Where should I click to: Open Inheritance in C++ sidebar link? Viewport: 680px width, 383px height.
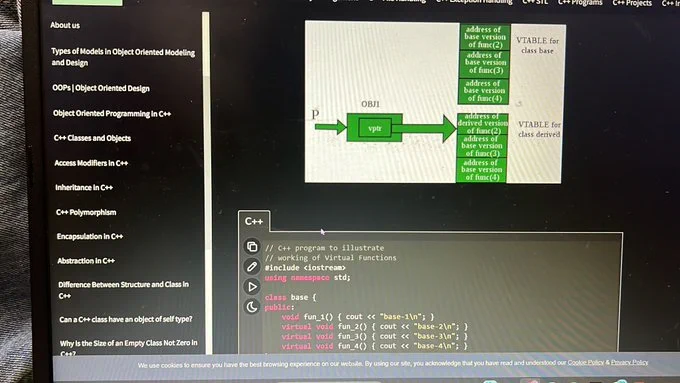(84, 187)
